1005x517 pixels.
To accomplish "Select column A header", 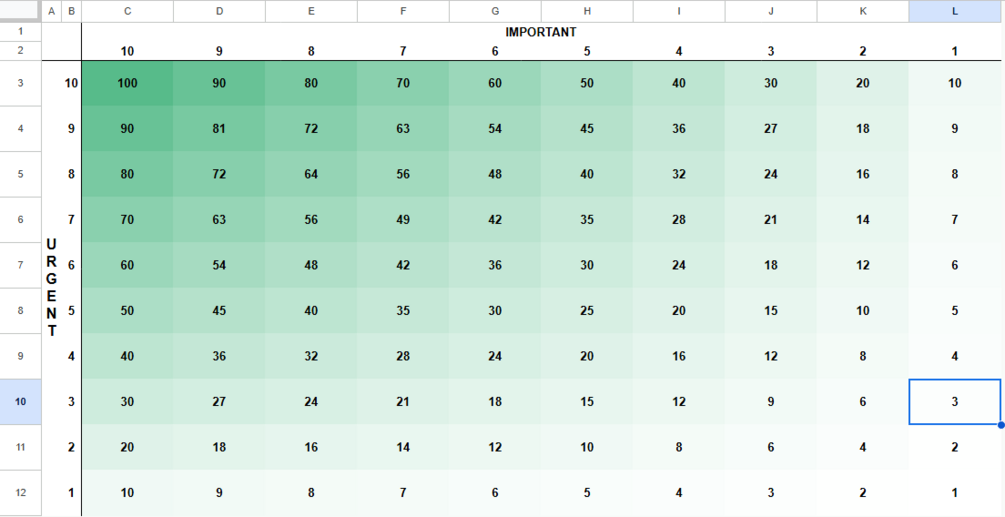I will click(51, 12).
